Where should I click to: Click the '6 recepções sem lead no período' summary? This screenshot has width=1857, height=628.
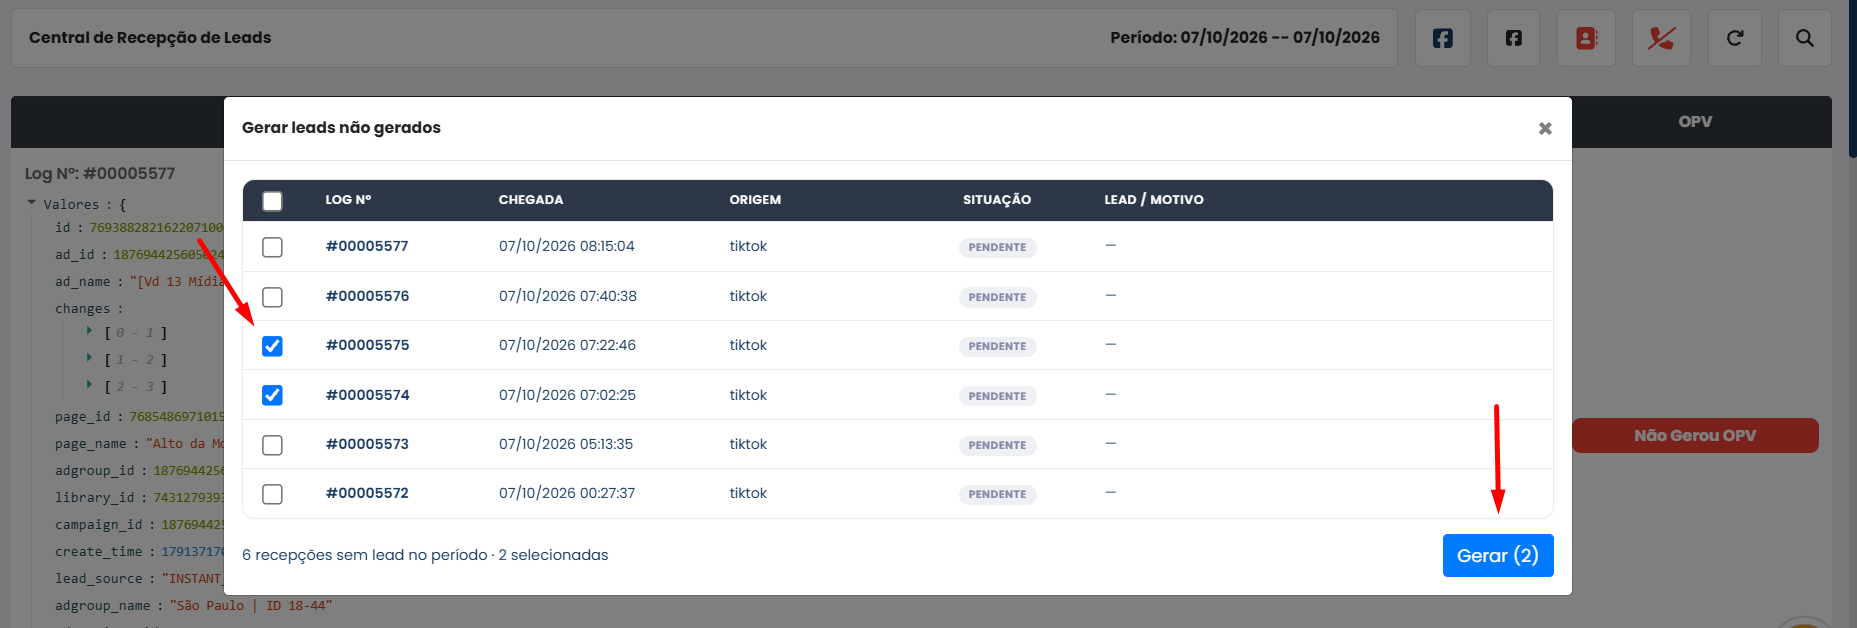click(365, 555)
